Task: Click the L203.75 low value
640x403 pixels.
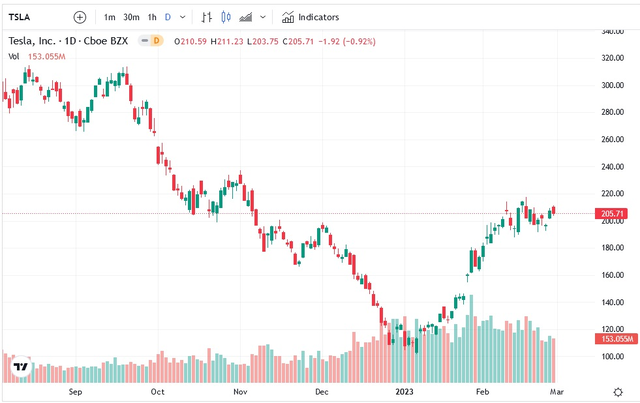Action: coord(263,41)
